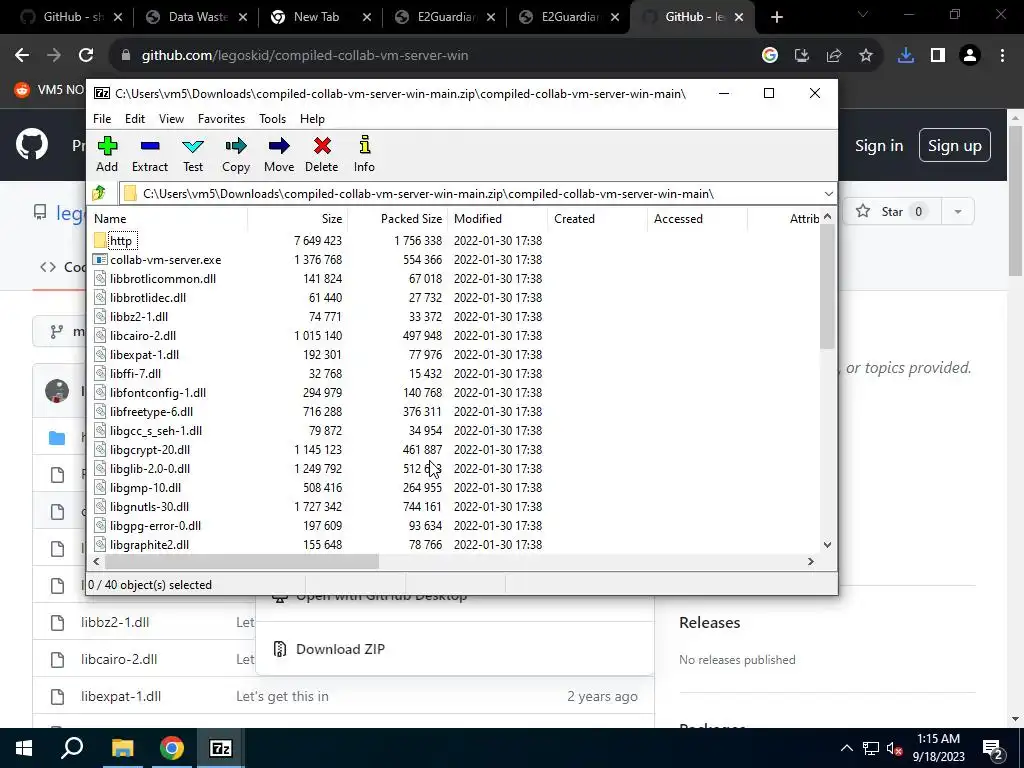Reload the page in Chrome
This screenshot has width=1024, height=768.
(x=86, y=56)
